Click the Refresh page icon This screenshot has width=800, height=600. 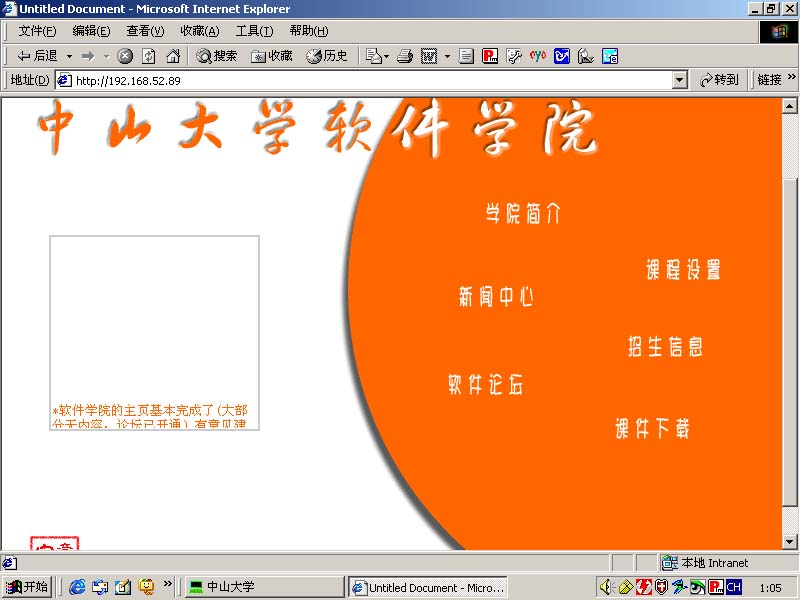tap(149, 56)
